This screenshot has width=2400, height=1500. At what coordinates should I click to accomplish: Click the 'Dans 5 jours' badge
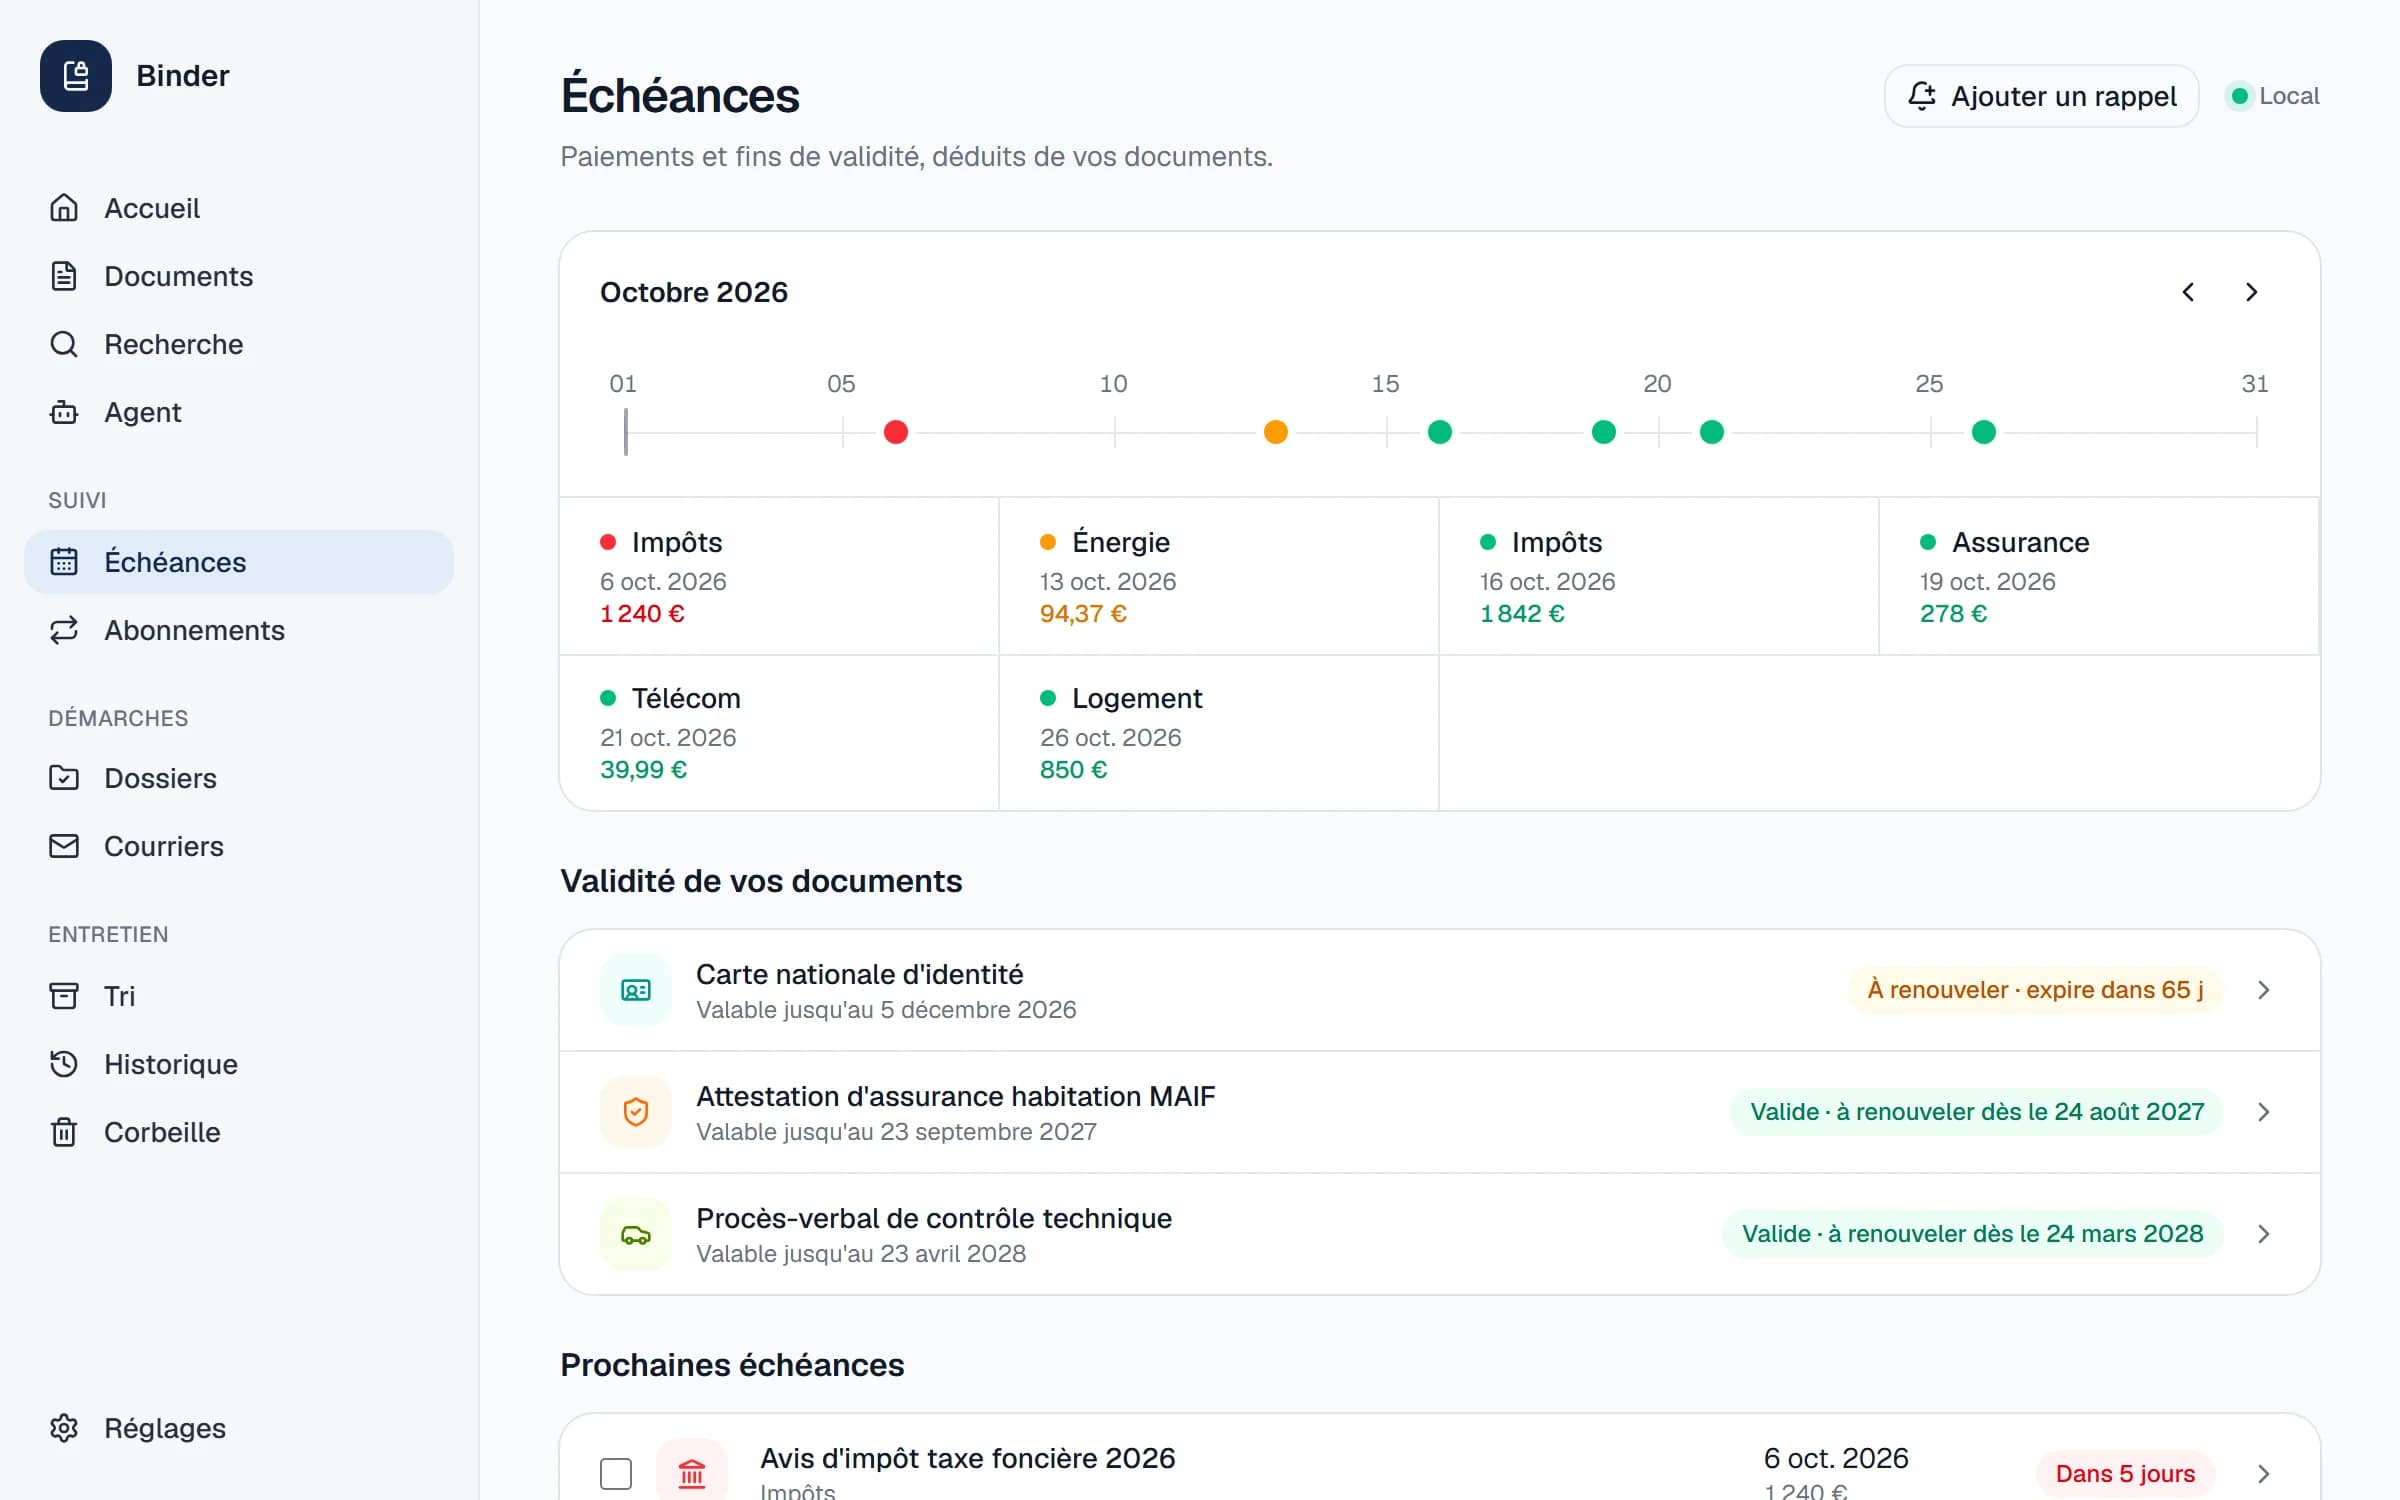(x=2125, y=1474)
